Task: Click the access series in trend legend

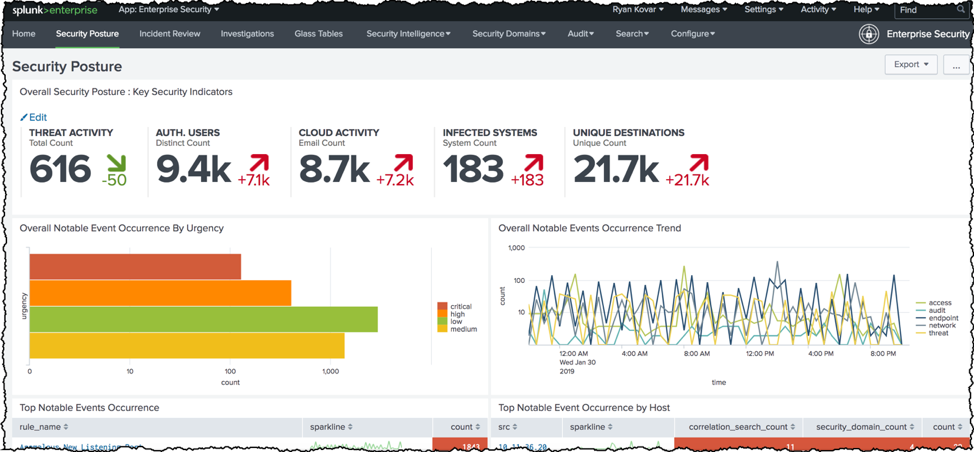Action: tap(935, 302)
